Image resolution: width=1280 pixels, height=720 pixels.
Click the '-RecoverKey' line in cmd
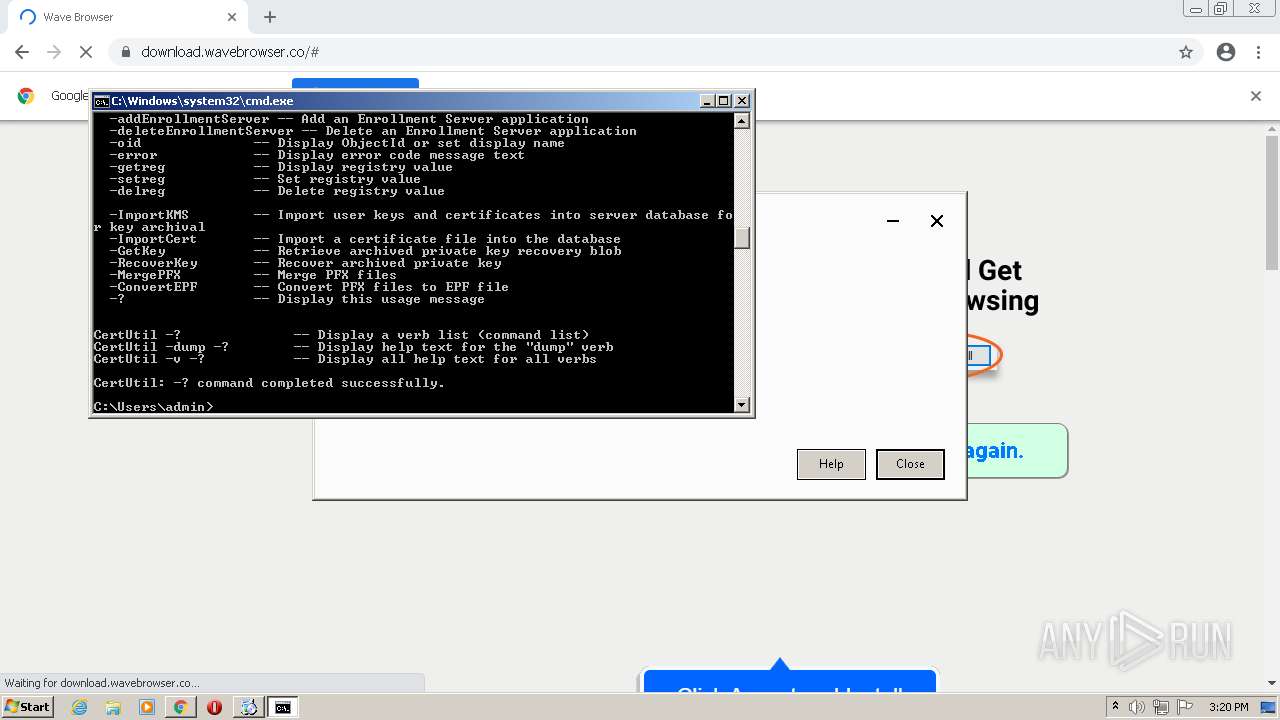(x=305, y=263)
